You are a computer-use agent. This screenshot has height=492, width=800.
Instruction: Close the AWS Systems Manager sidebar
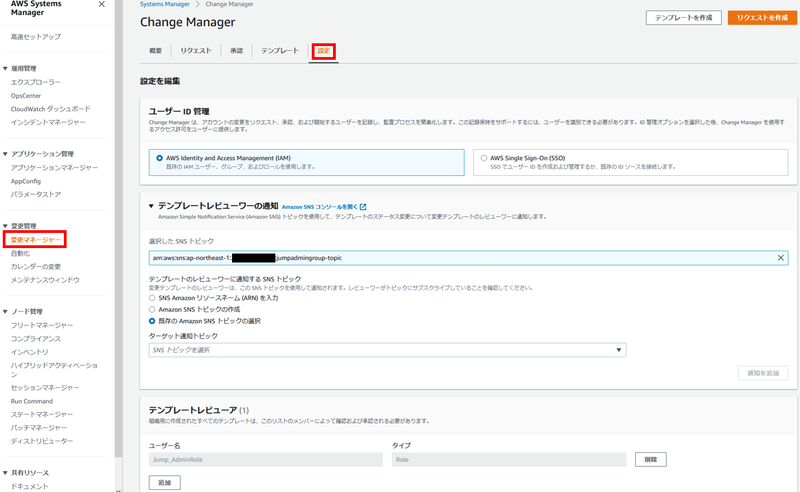point(102,4)
